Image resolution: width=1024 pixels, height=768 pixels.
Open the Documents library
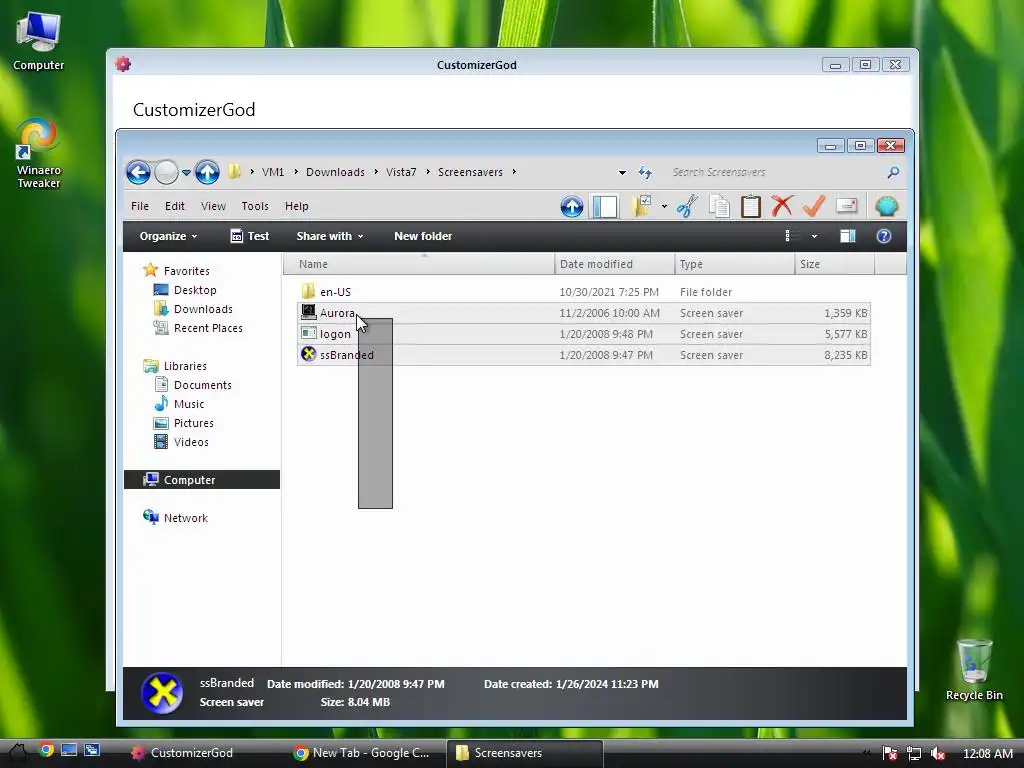pos(193,385)
